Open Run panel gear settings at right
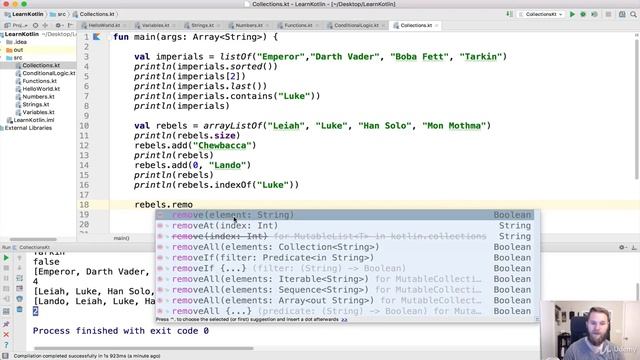The height and width of the screenshot is (360, 640). click(x=622, y=247)
